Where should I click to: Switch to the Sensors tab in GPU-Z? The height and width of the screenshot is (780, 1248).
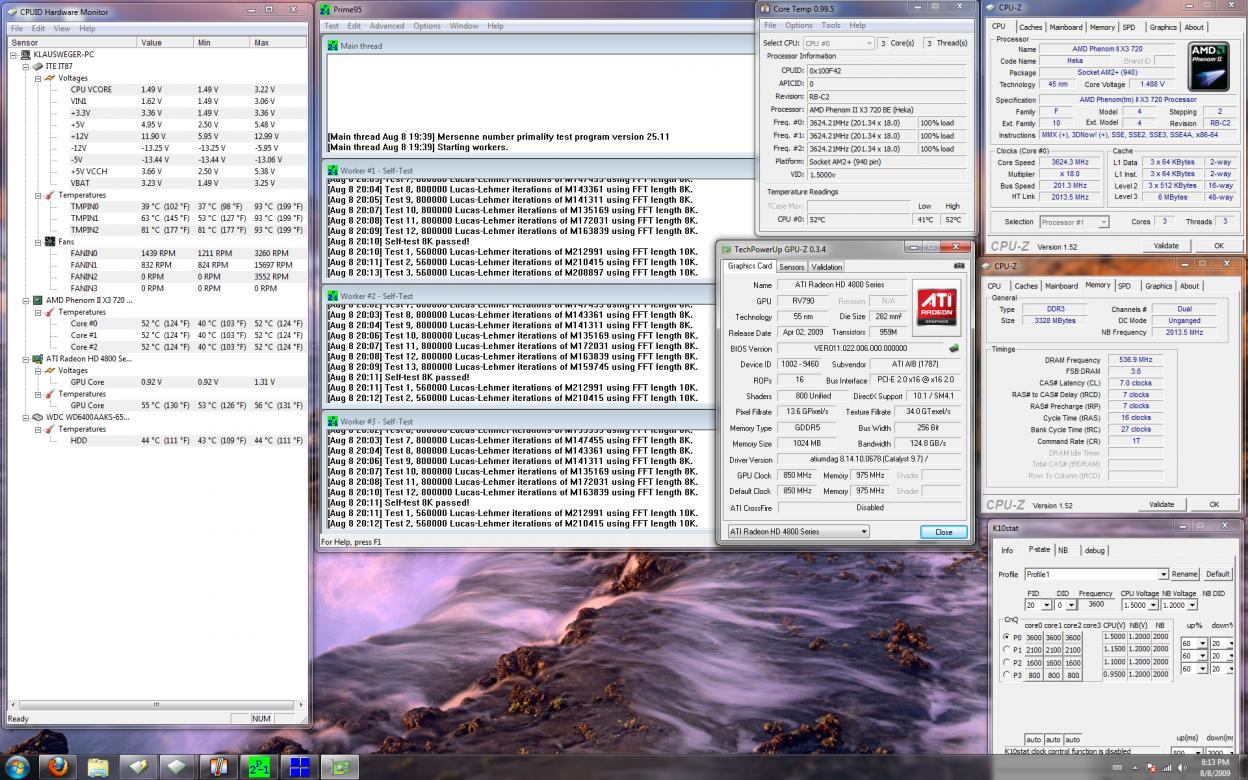[791, 267]
